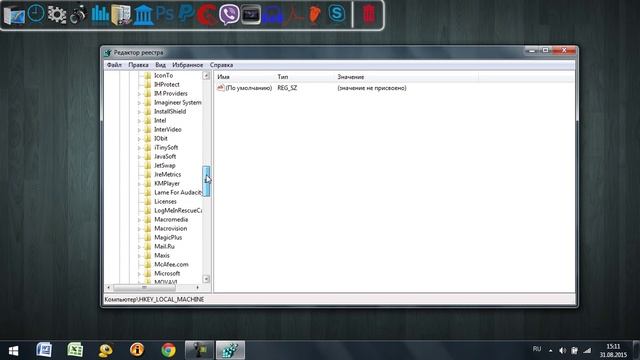
Task: Click the Тип column header
Action: (x=305, y=77)
